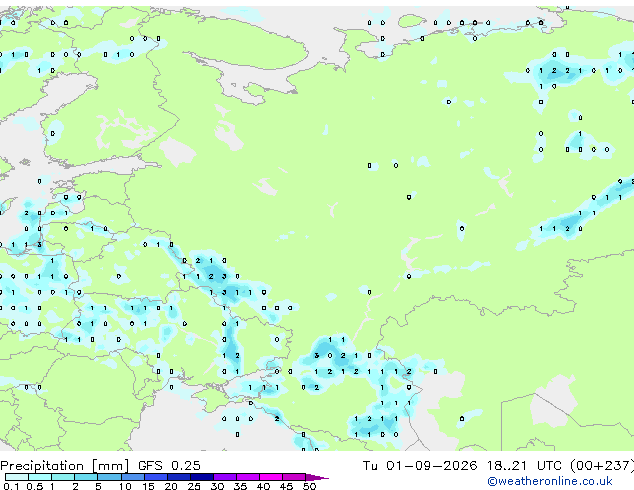The height and width of the screenshot is (490, 634).
Task: Pick the 2–5 mm legend color box
Action: click(x=86, y=477)
